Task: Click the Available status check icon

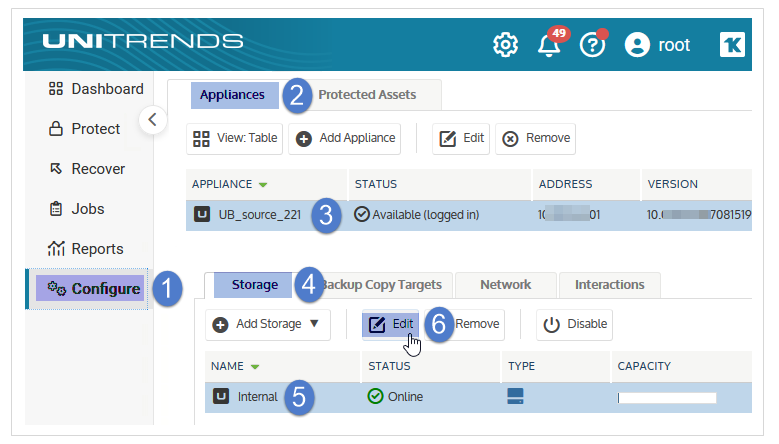Action: [x=362, y=214]
